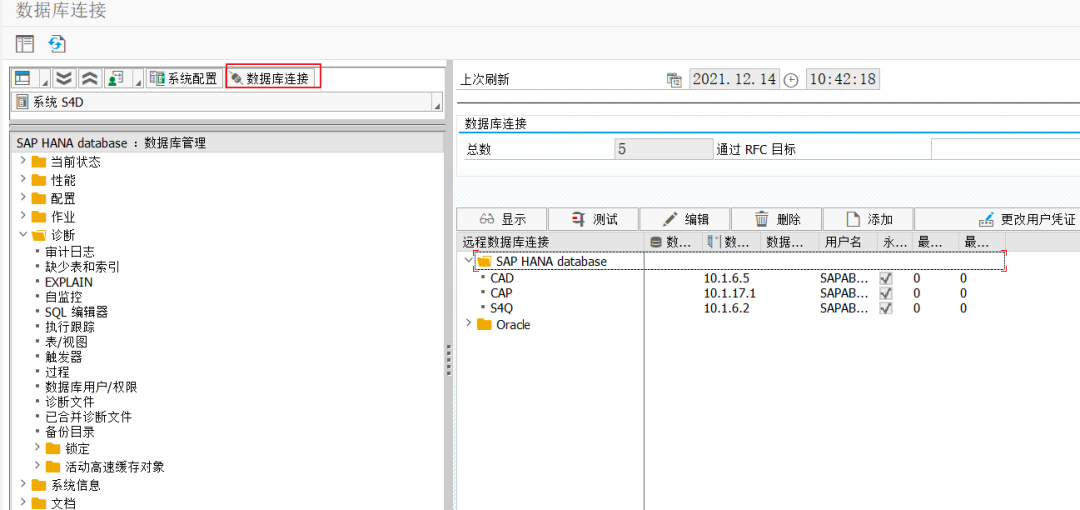
Task: Click IP address 10.1.6.2
Action: coord(726,308)
